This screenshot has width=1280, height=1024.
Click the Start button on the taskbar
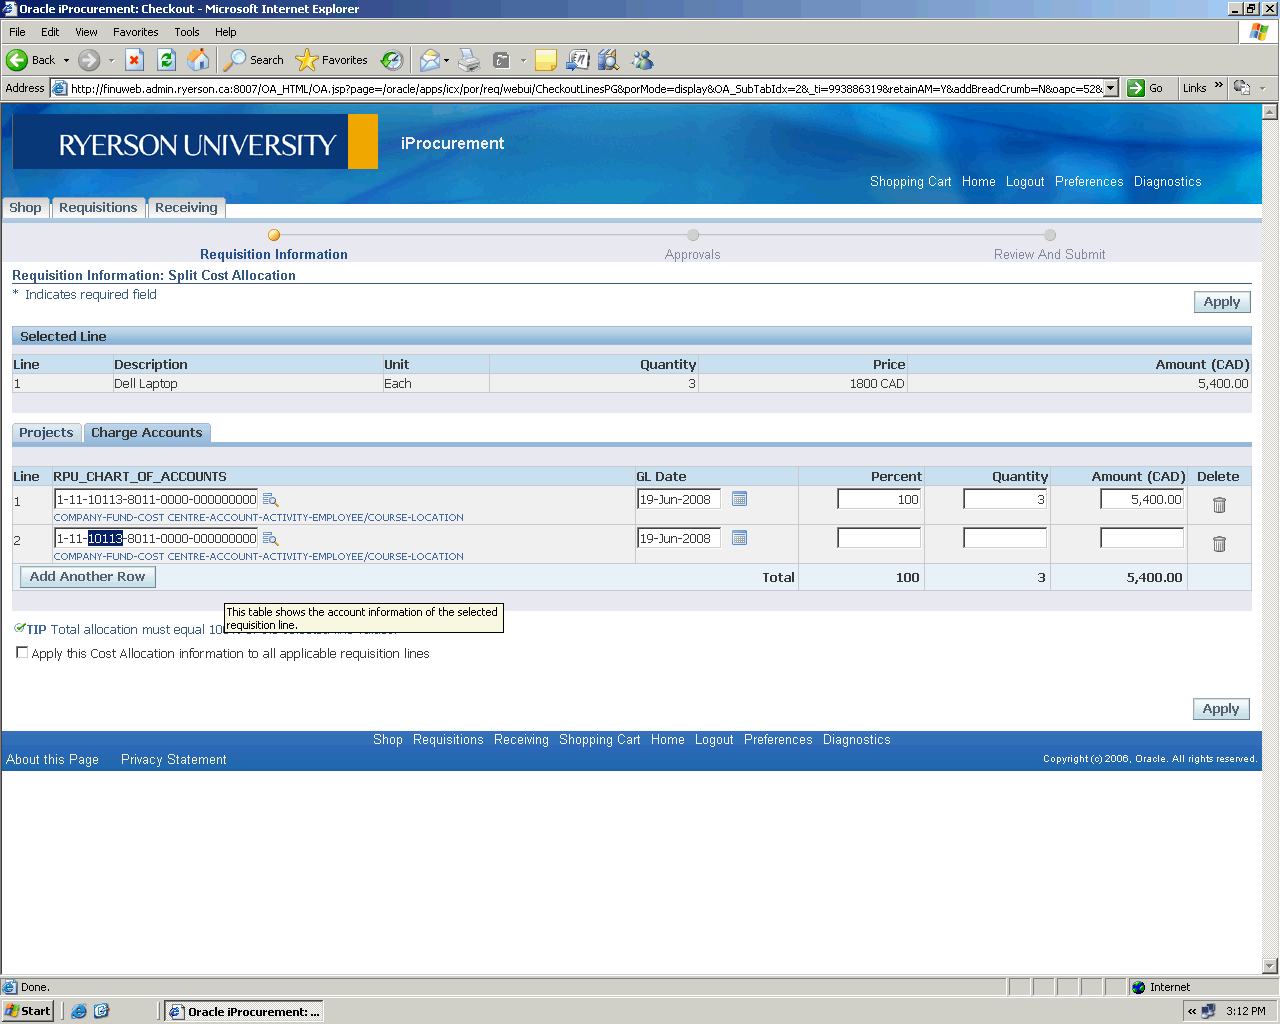28,1011
